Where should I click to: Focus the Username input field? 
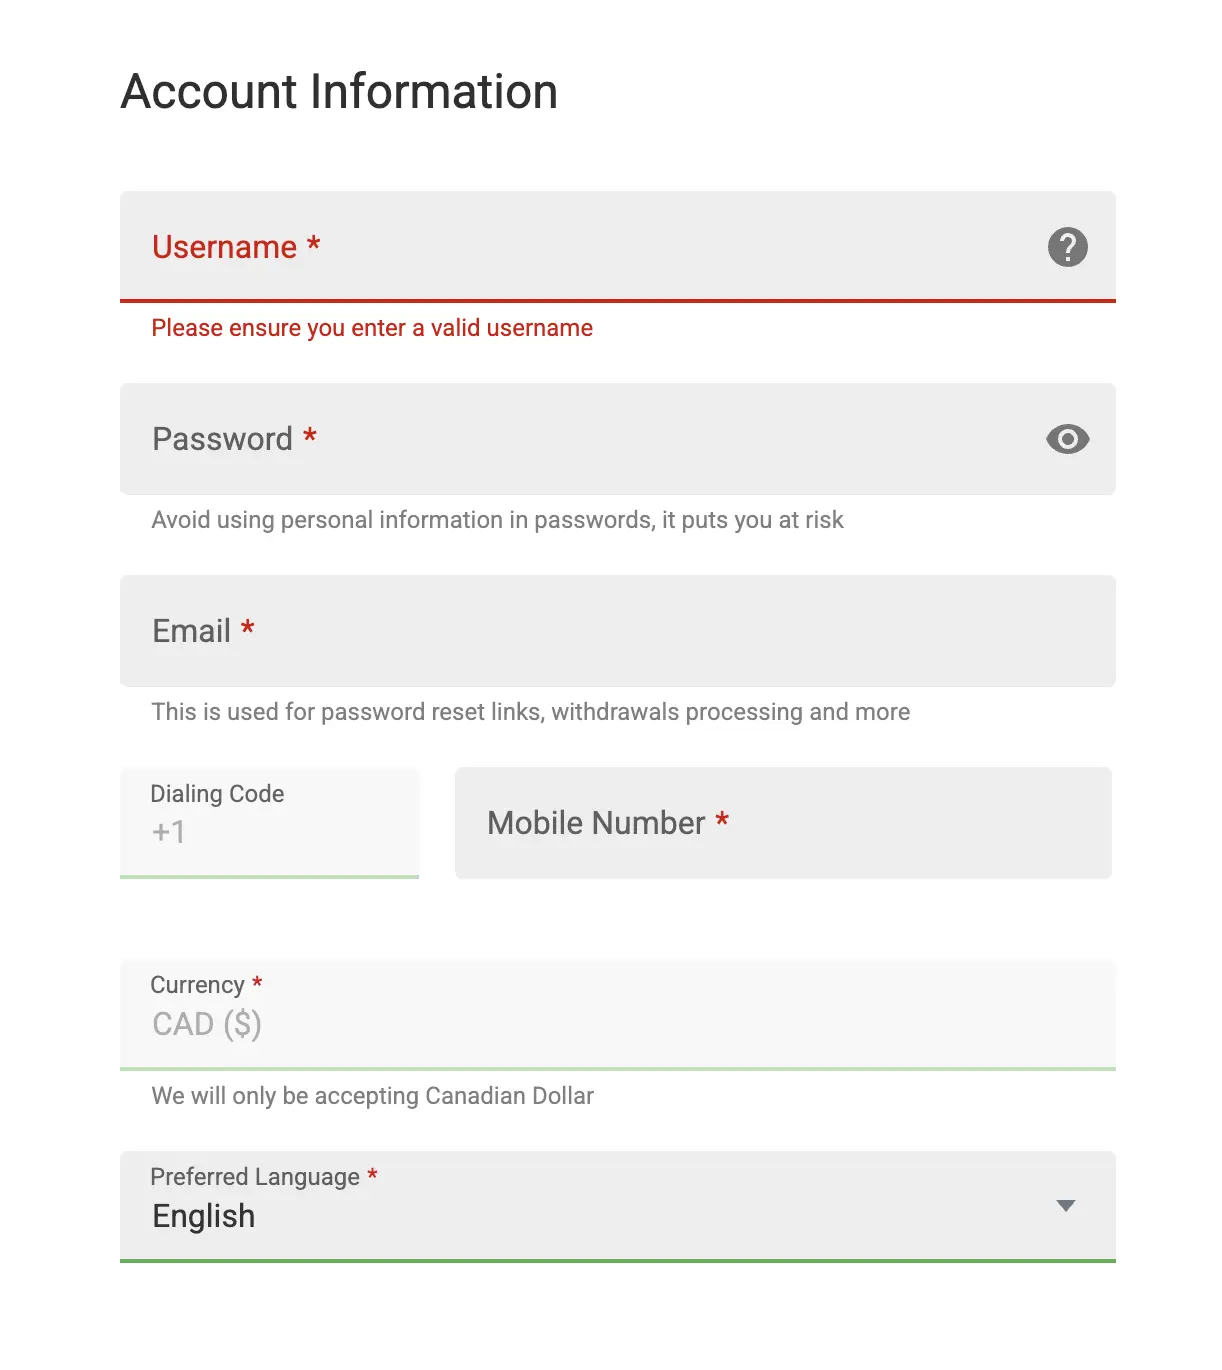coord(618,246)
